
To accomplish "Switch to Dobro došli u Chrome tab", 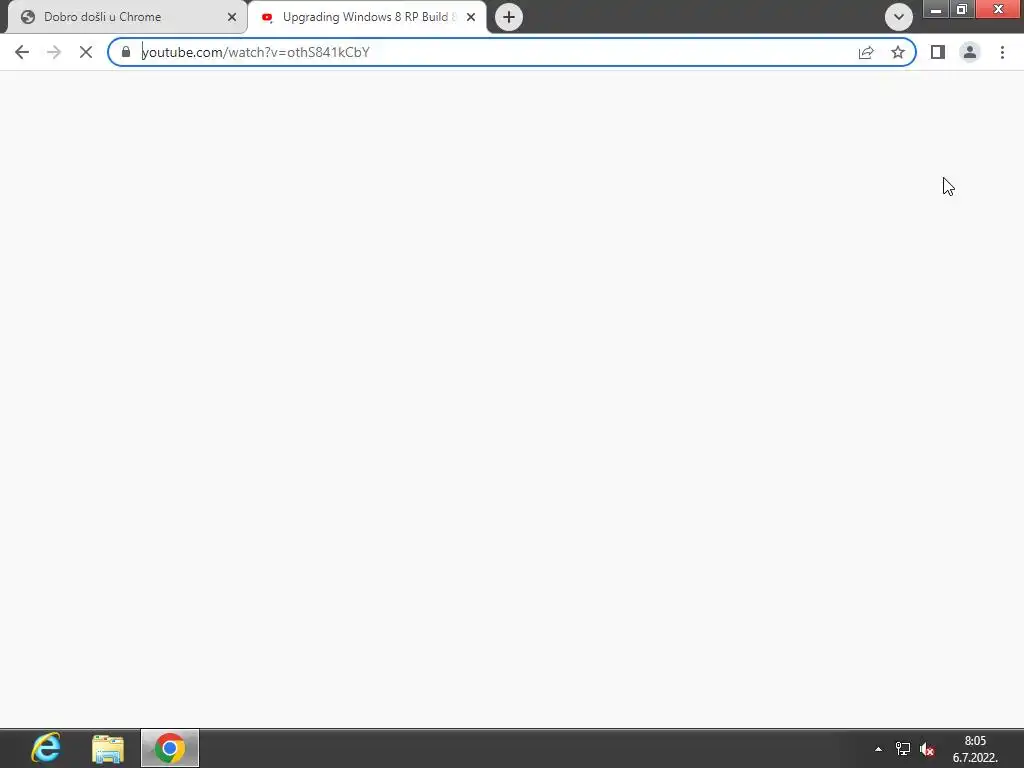I will tap(127, 17).
